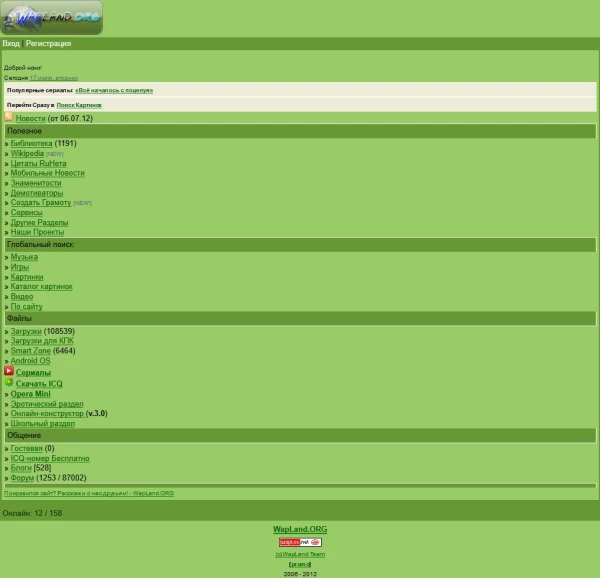This screenshot has width=600, height=578.
Task: Open the Вход login link
Action: (x=11, y=44)
